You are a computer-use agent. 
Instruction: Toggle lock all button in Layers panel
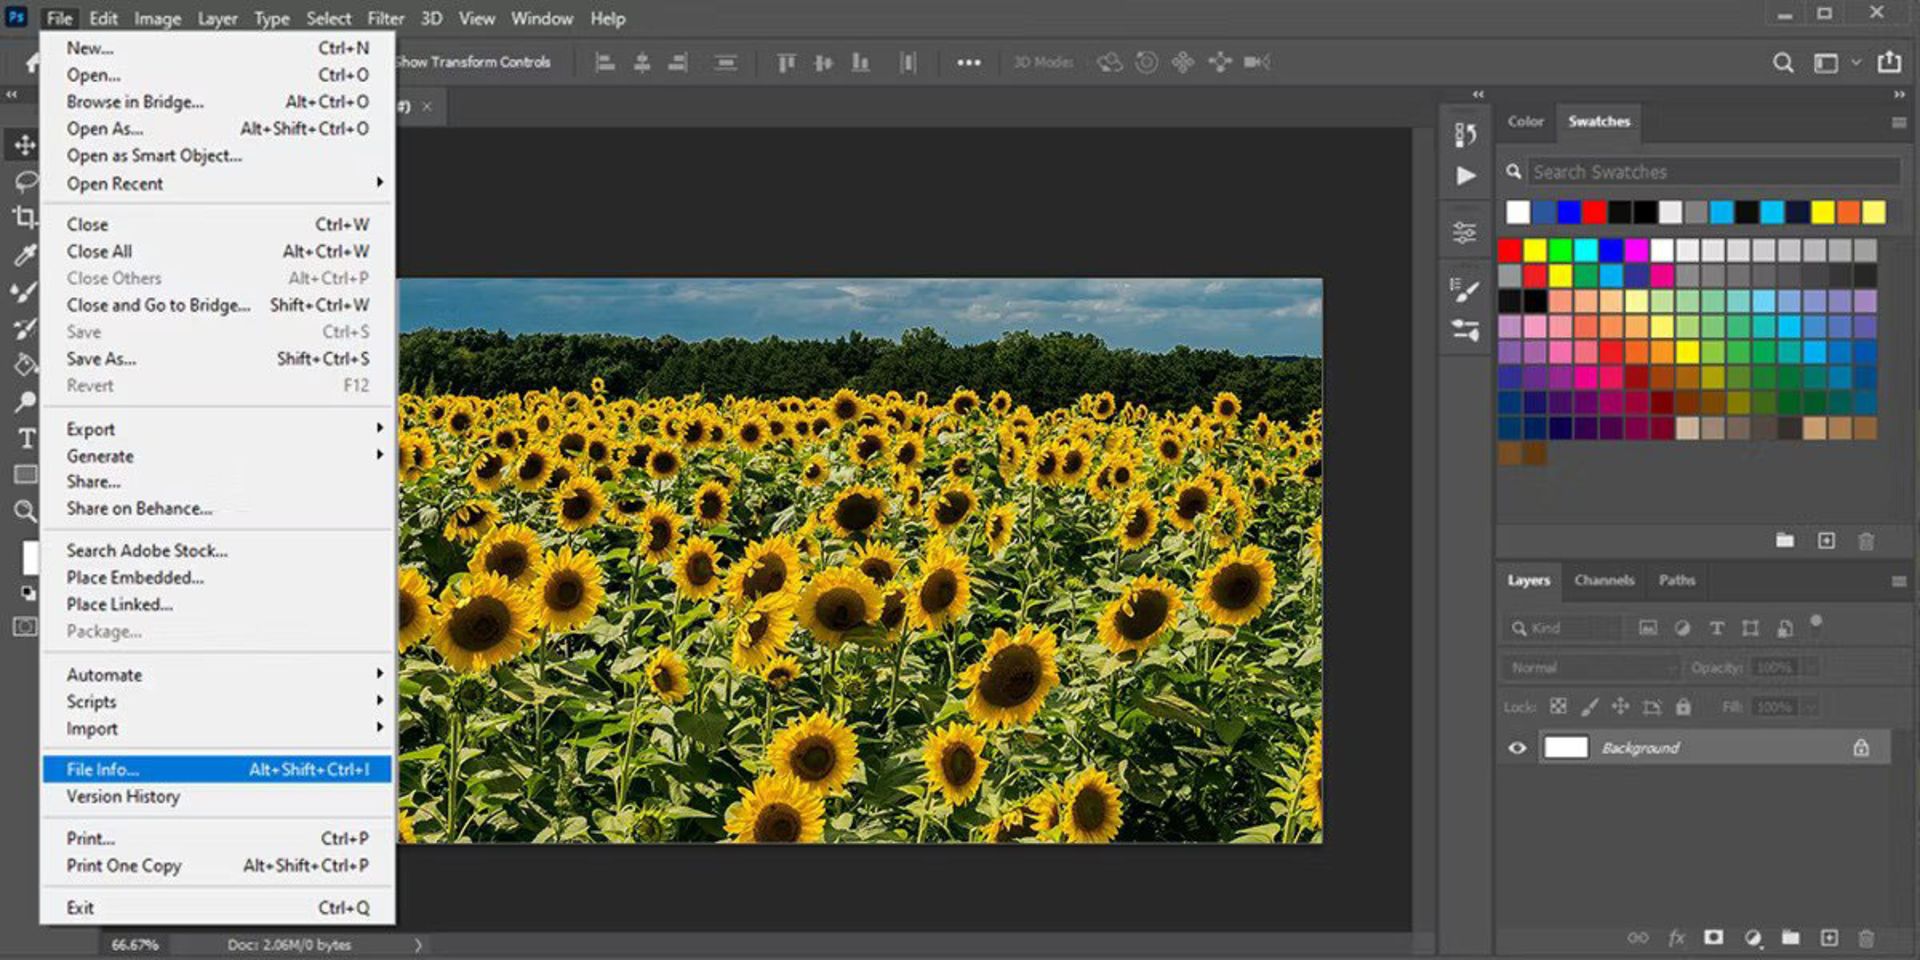1683,707
